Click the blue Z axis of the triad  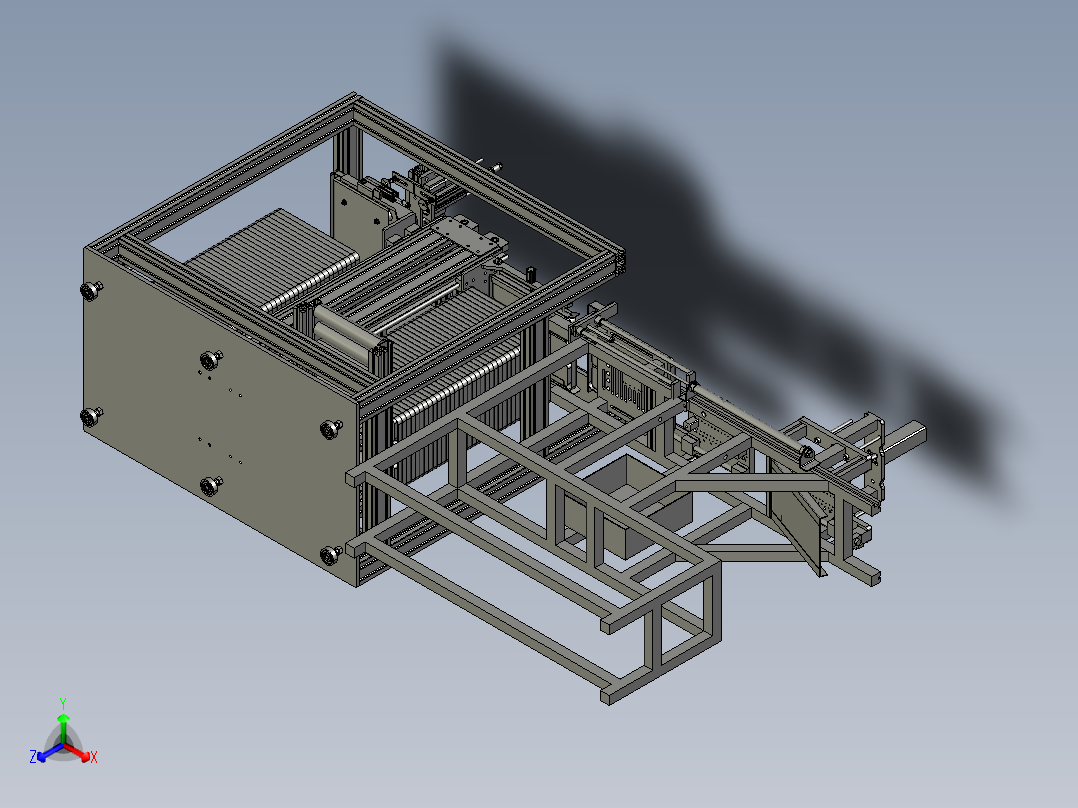click(x=46, y=753)
